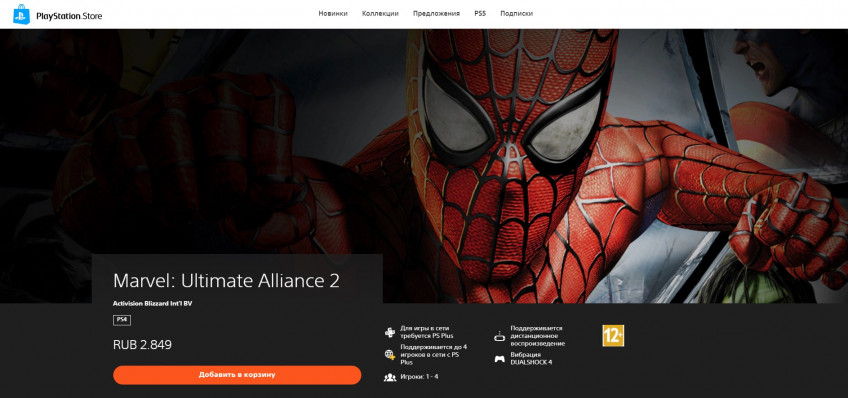Click the text Поддерживается до 4 игроков

(x=433, y=355)
